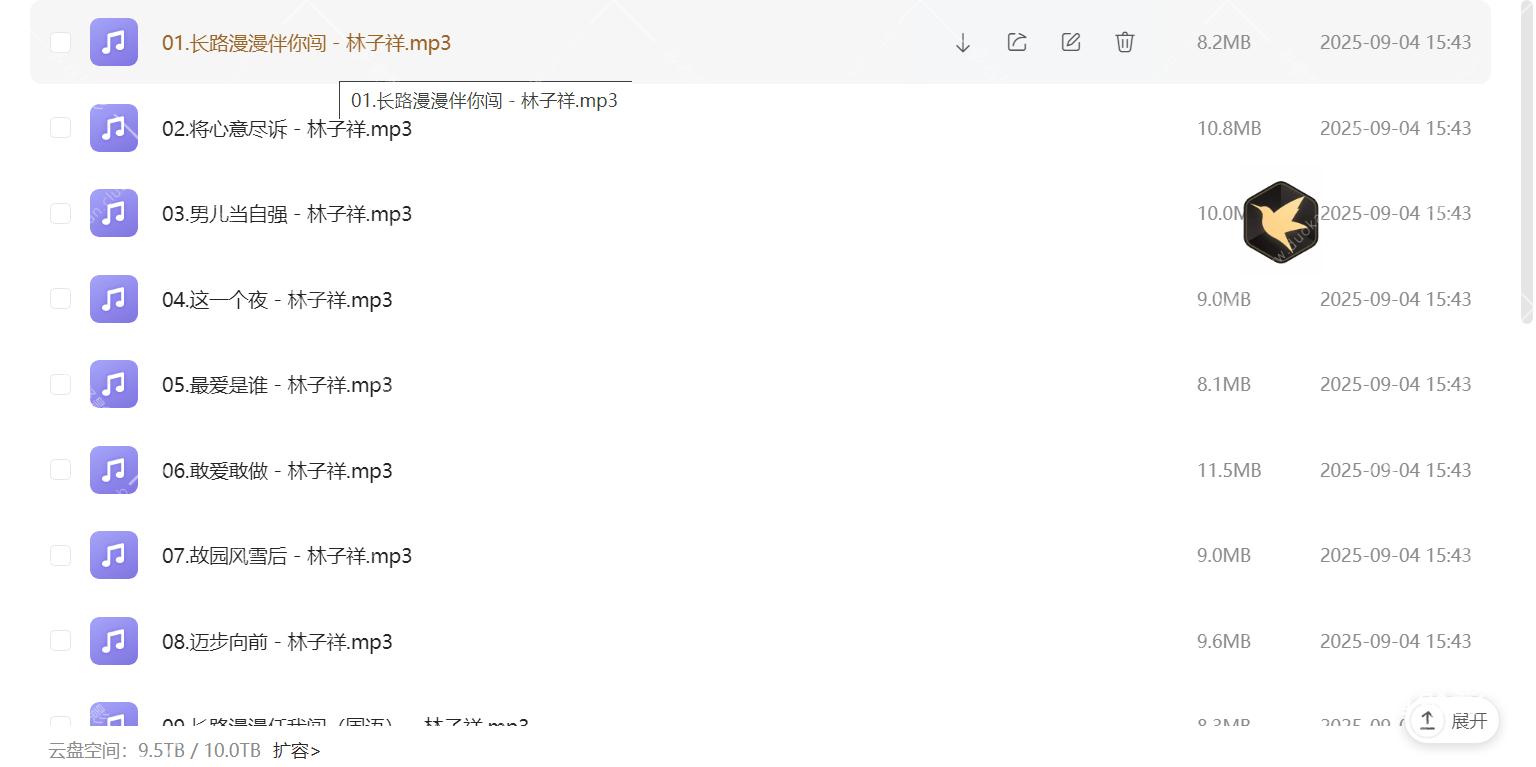Screen dimensions: 1536x767
Task: Click the music note icon beside 02.将心意尽诉
Action: pos(113,128)
